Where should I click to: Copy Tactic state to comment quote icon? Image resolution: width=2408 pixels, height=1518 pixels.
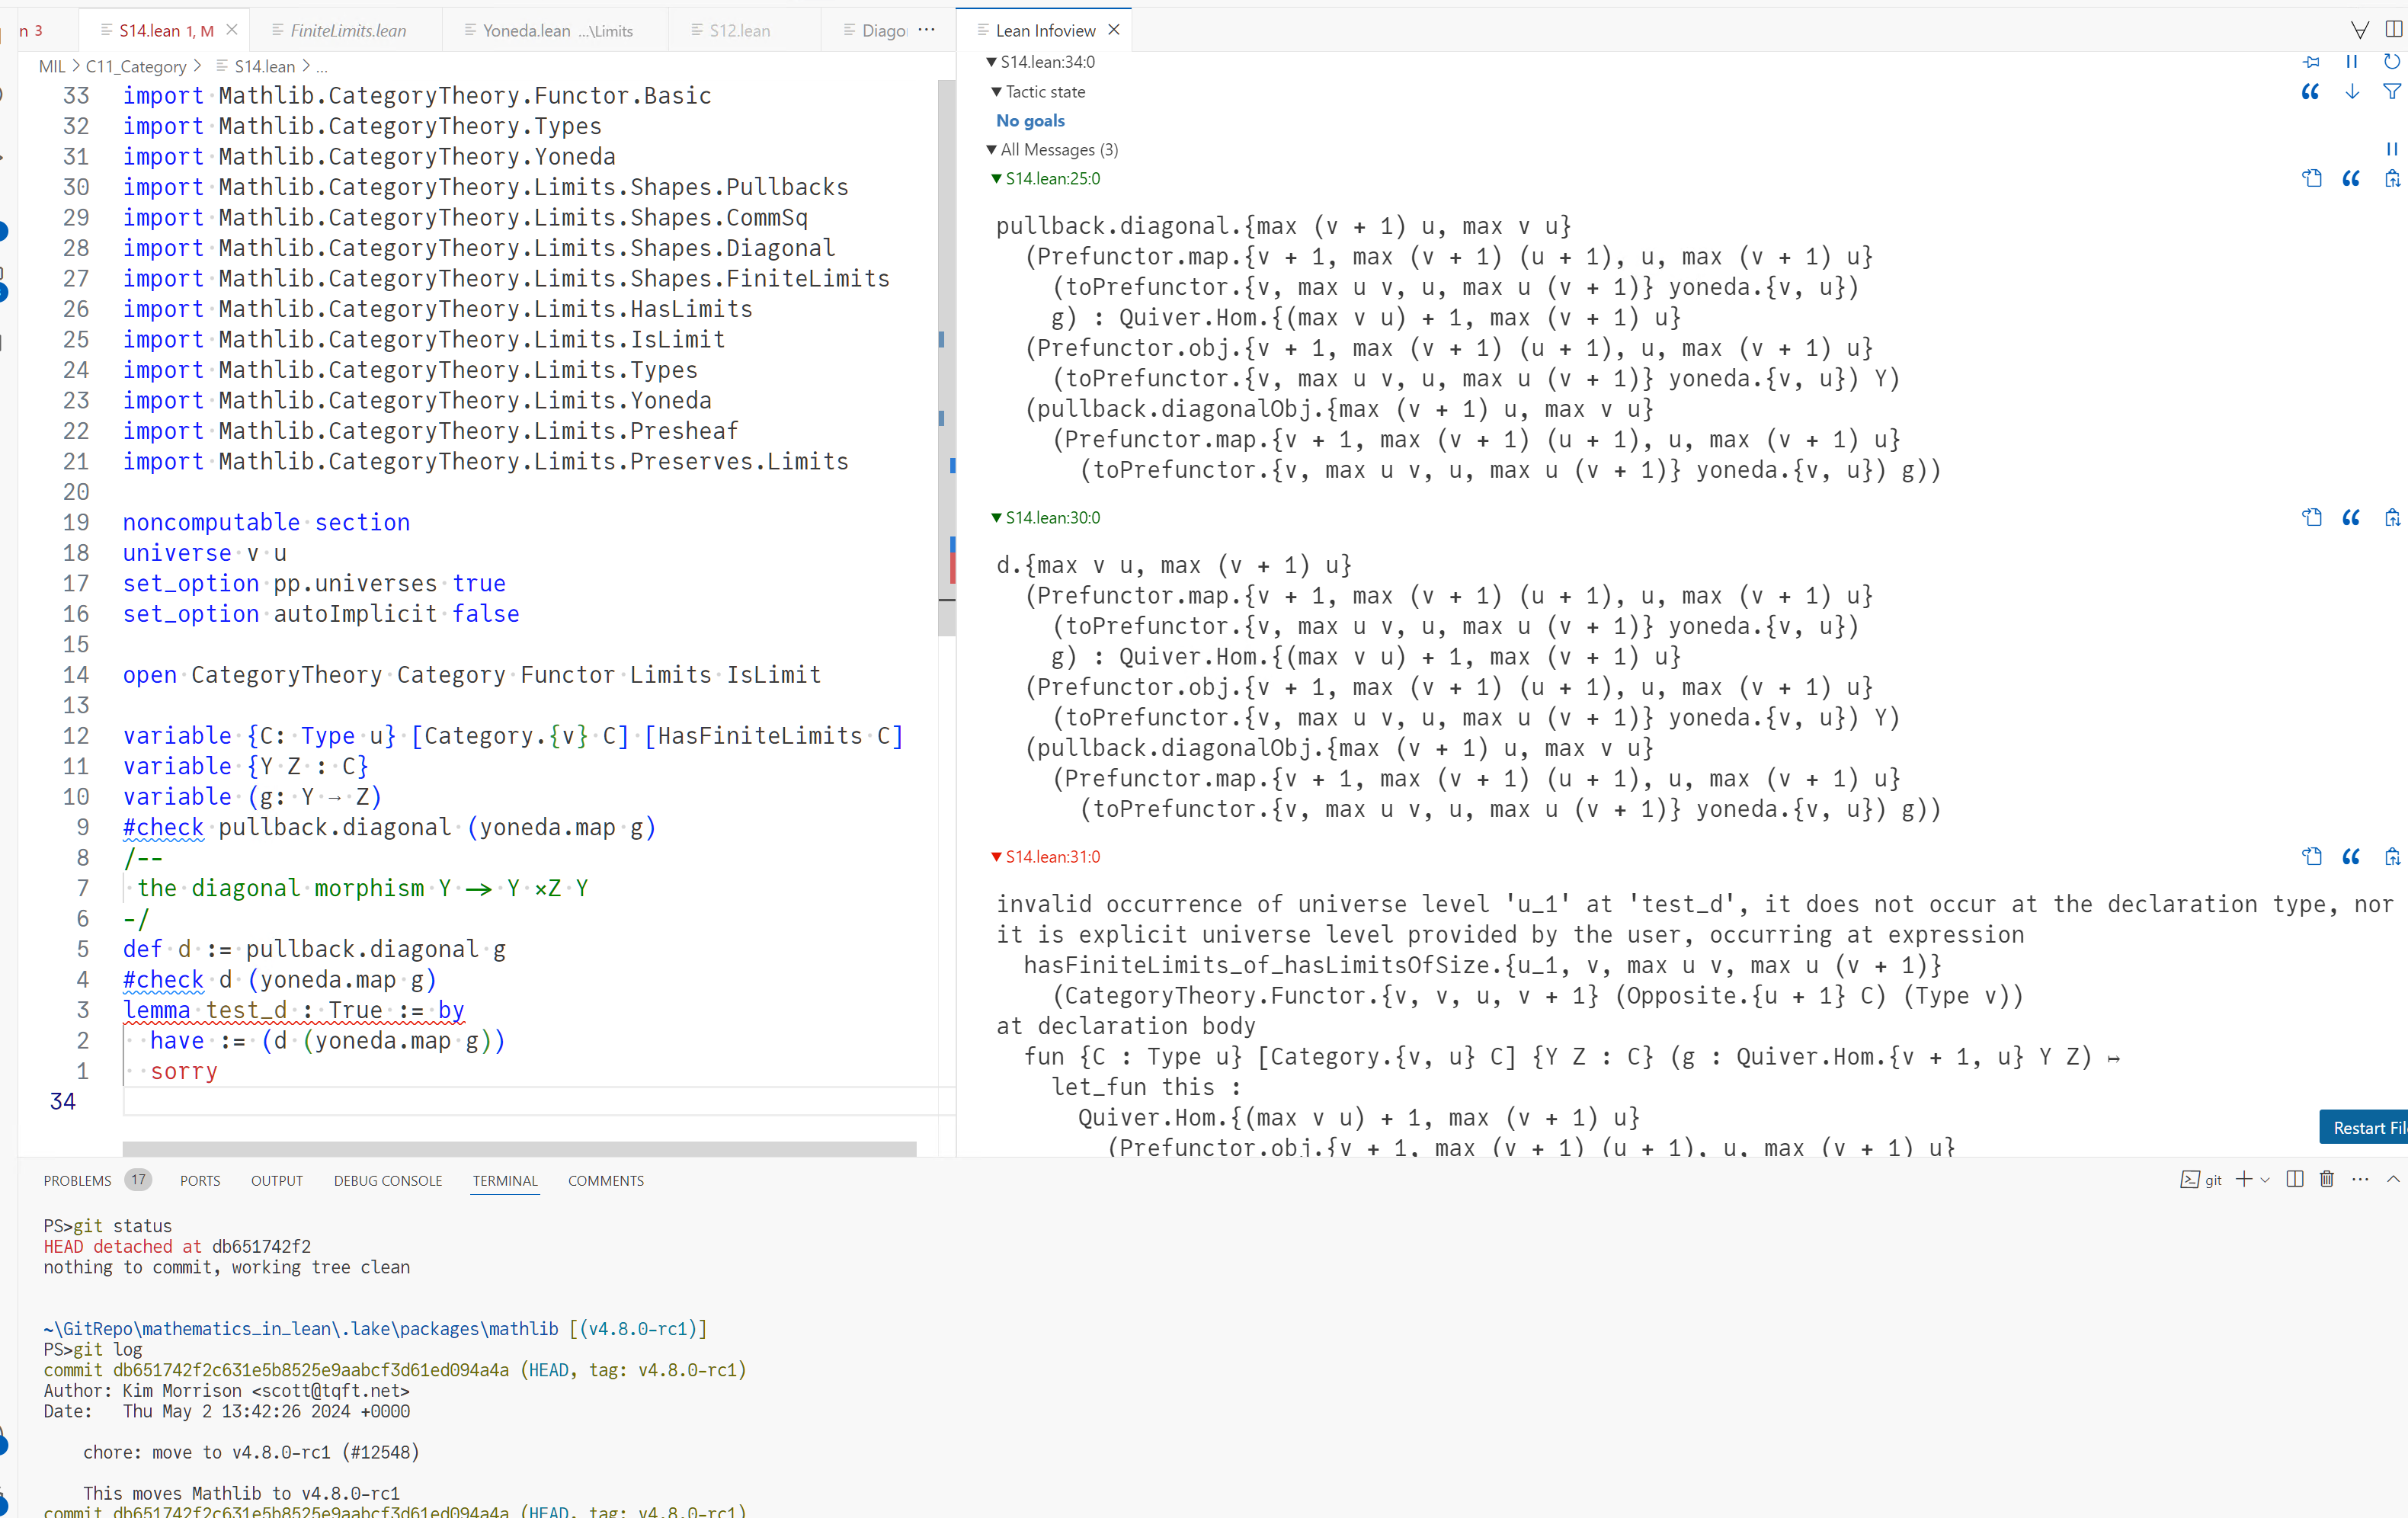click(x=2310, y=92)
